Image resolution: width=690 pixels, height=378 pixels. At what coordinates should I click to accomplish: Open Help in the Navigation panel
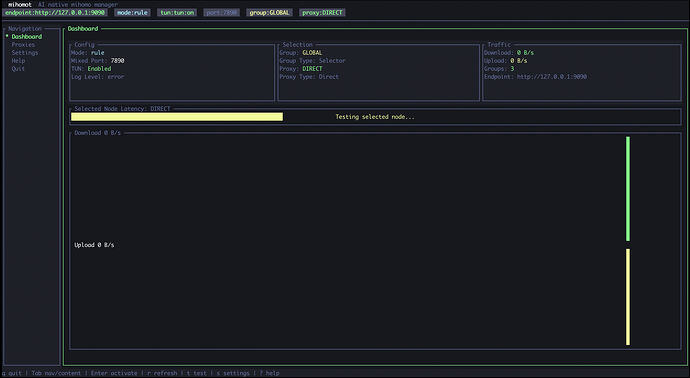(x=18, y=61)
